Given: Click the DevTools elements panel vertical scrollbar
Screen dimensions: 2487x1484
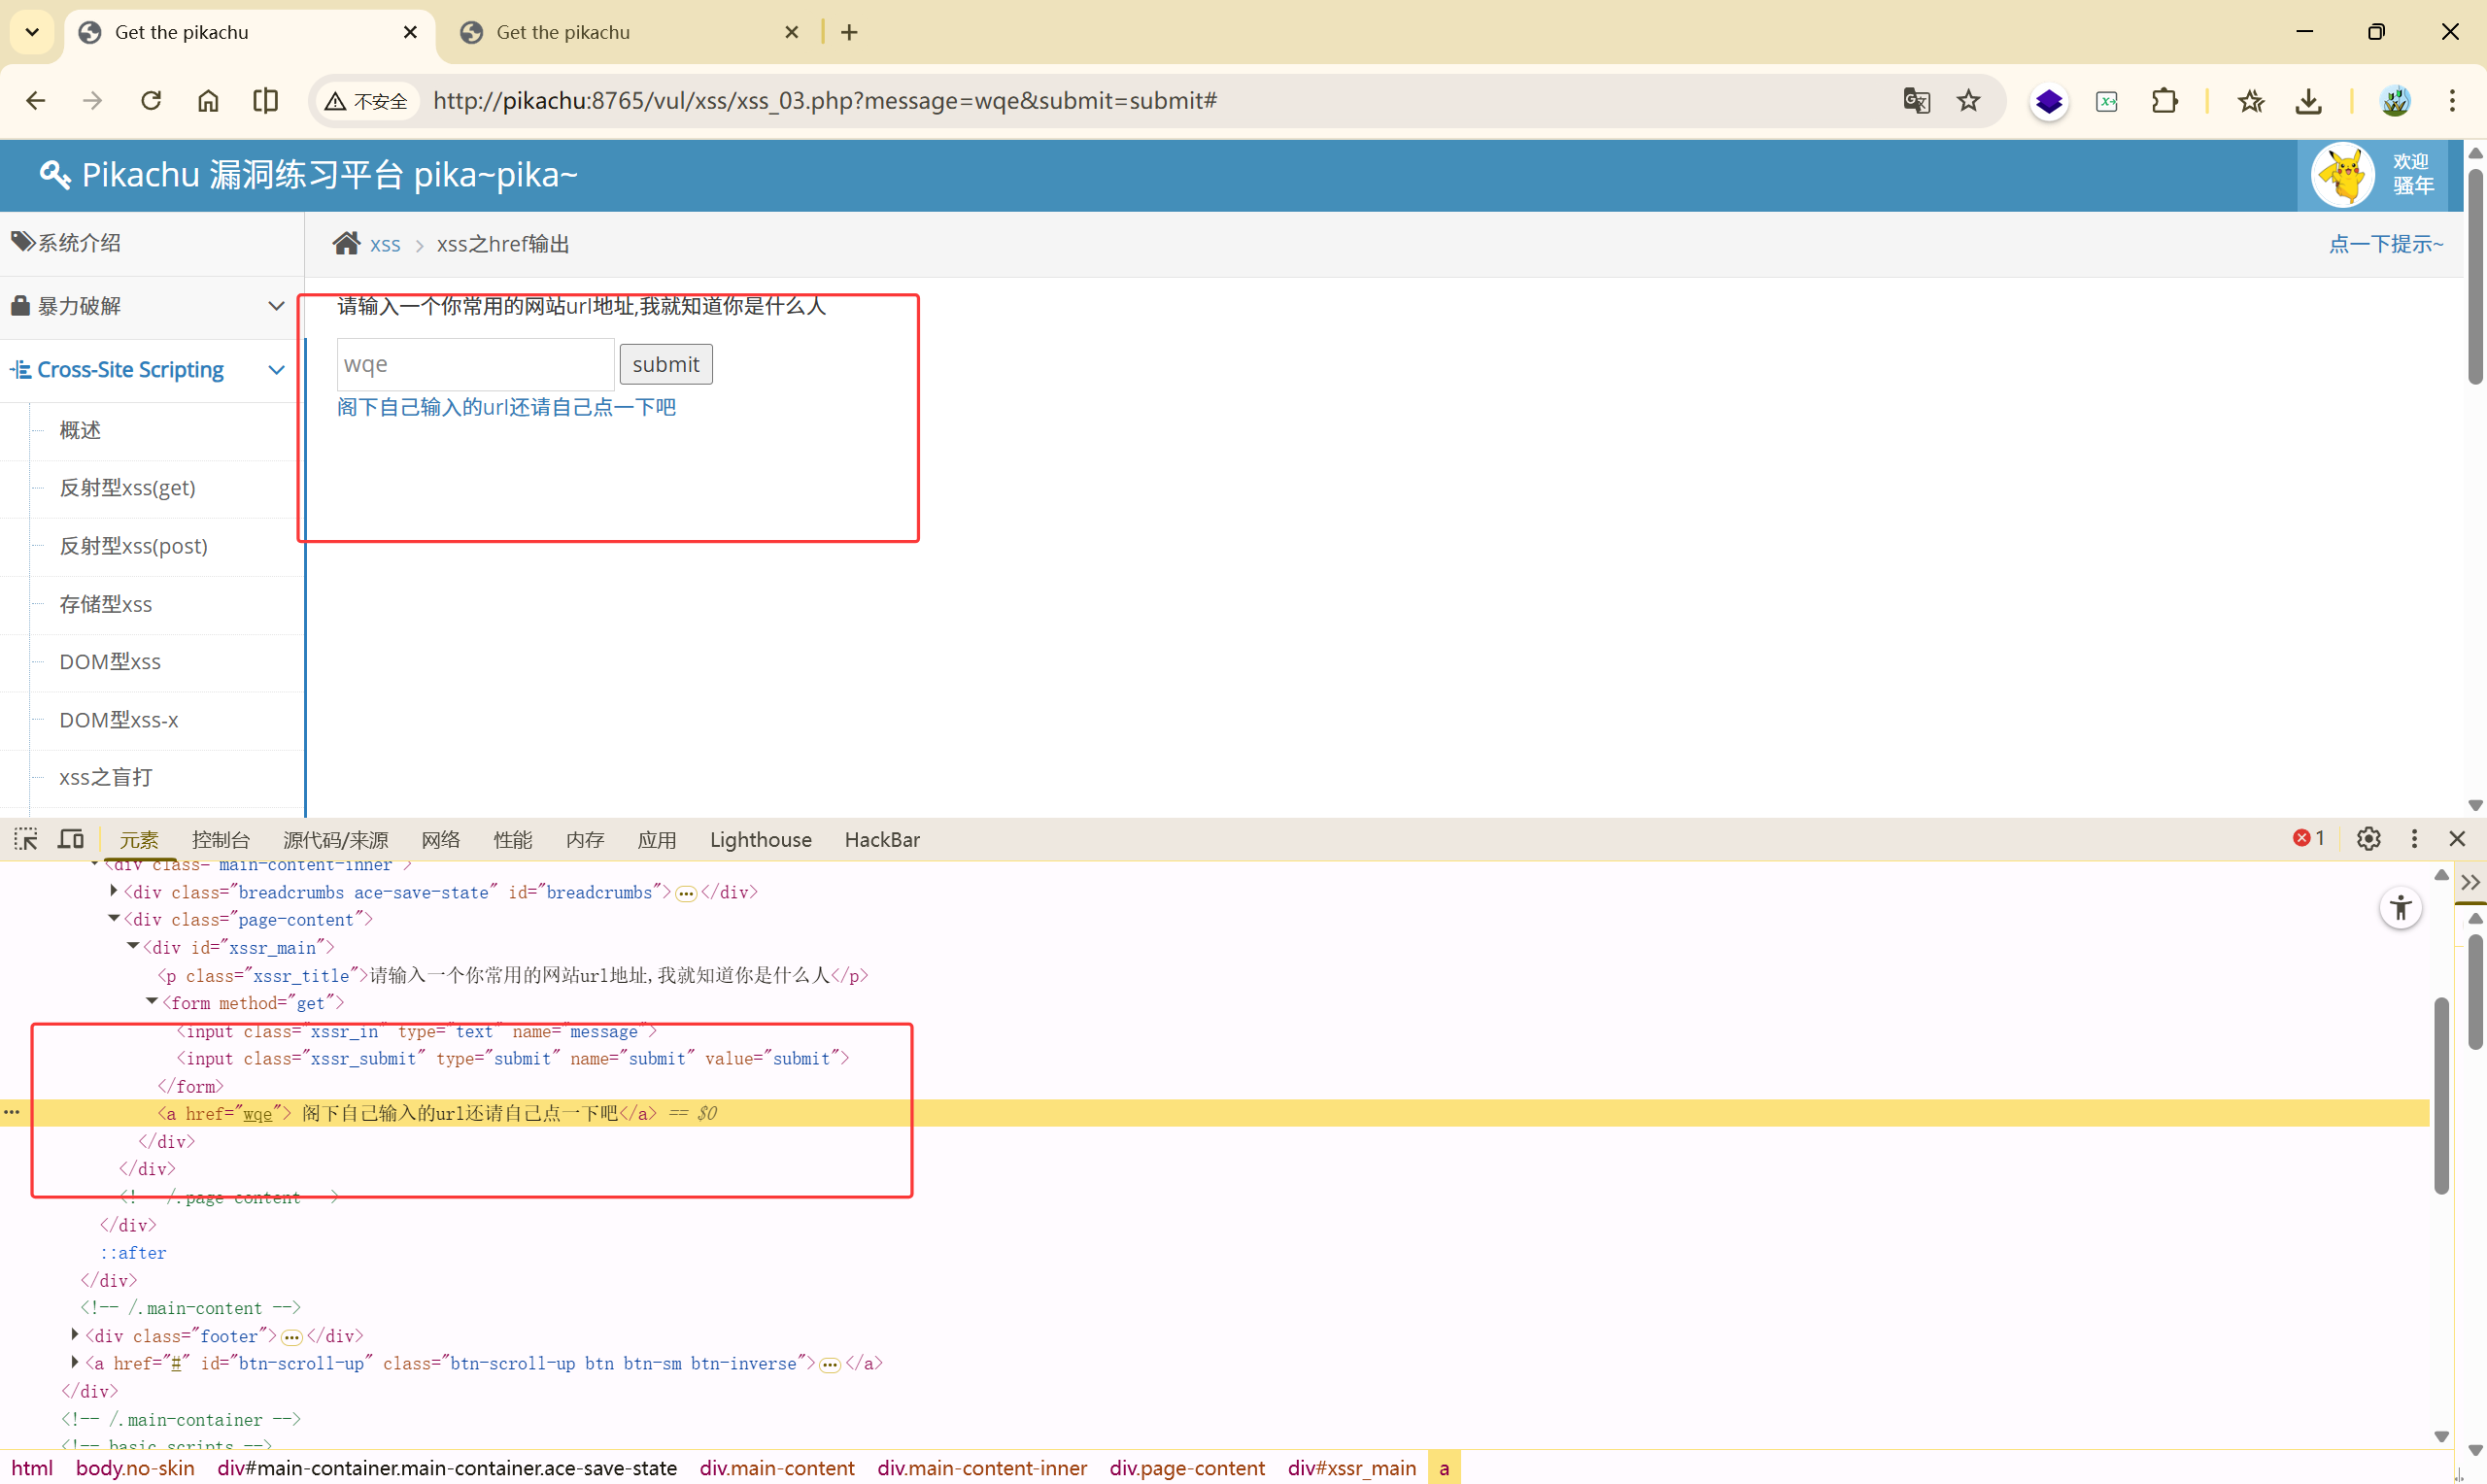Looking at the screenshot, I should [2440, 1095].
